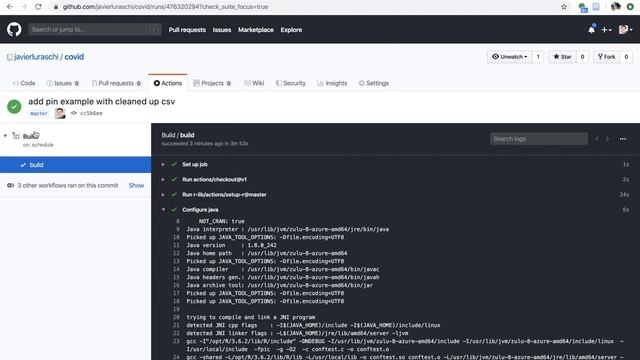Open the watchers count 1
The image size is (640, 360).
(x=538, y=57)
